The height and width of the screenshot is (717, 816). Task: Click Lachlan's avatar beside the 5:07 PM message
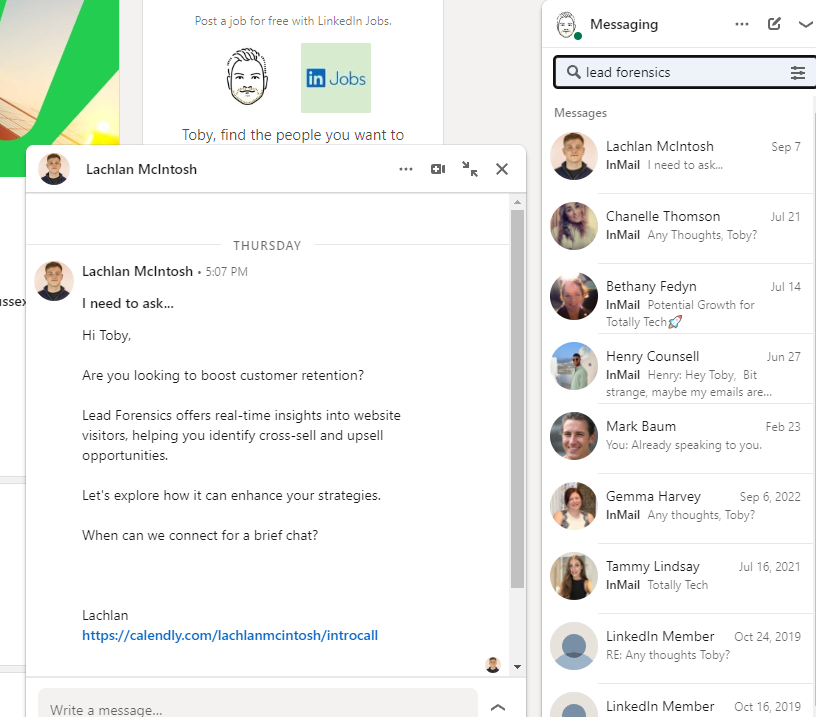point(54,281)
